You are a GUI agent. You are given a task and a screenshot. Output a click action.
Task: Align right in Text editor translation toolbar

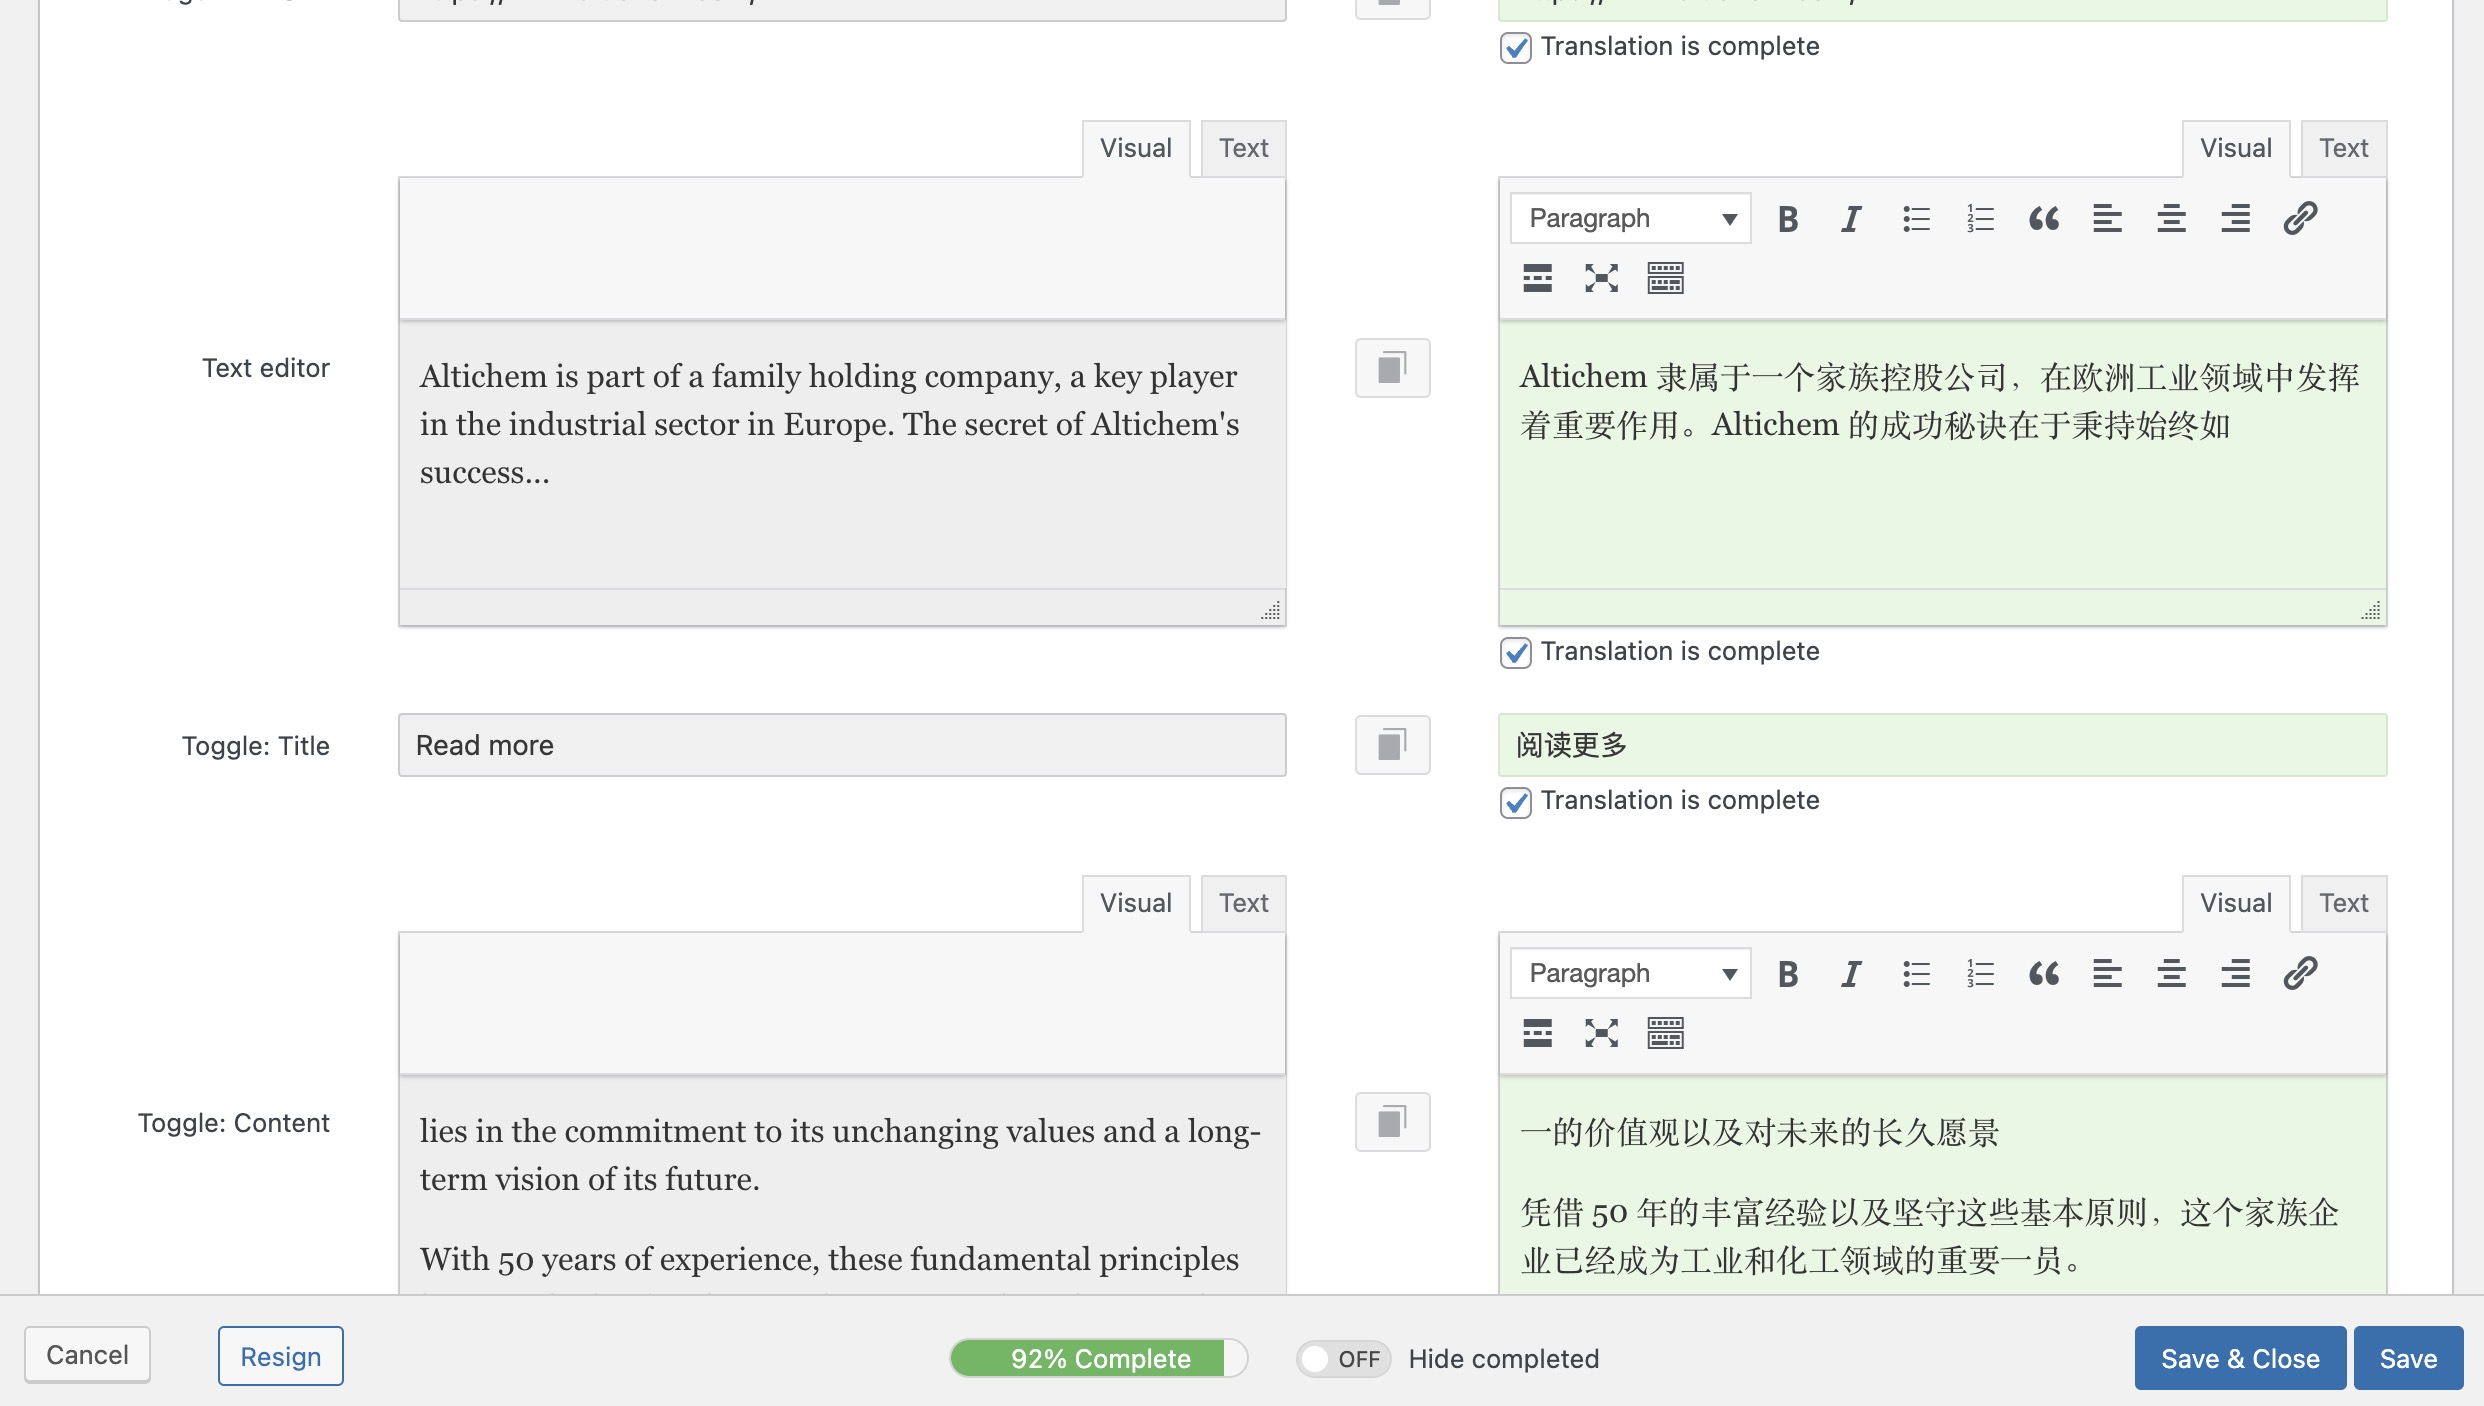point(2236,219)
